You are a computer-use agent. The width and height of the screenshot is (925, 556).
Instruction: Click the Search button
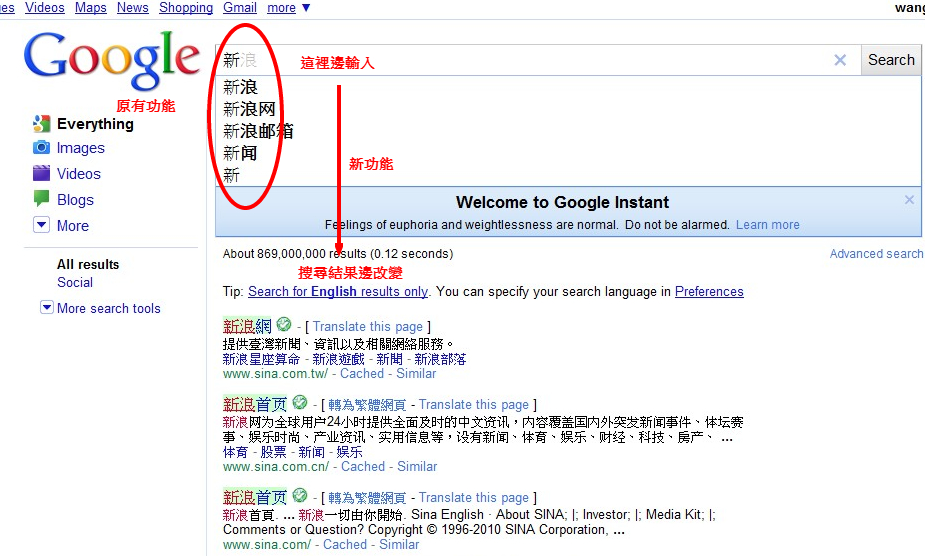coord(891,60)
